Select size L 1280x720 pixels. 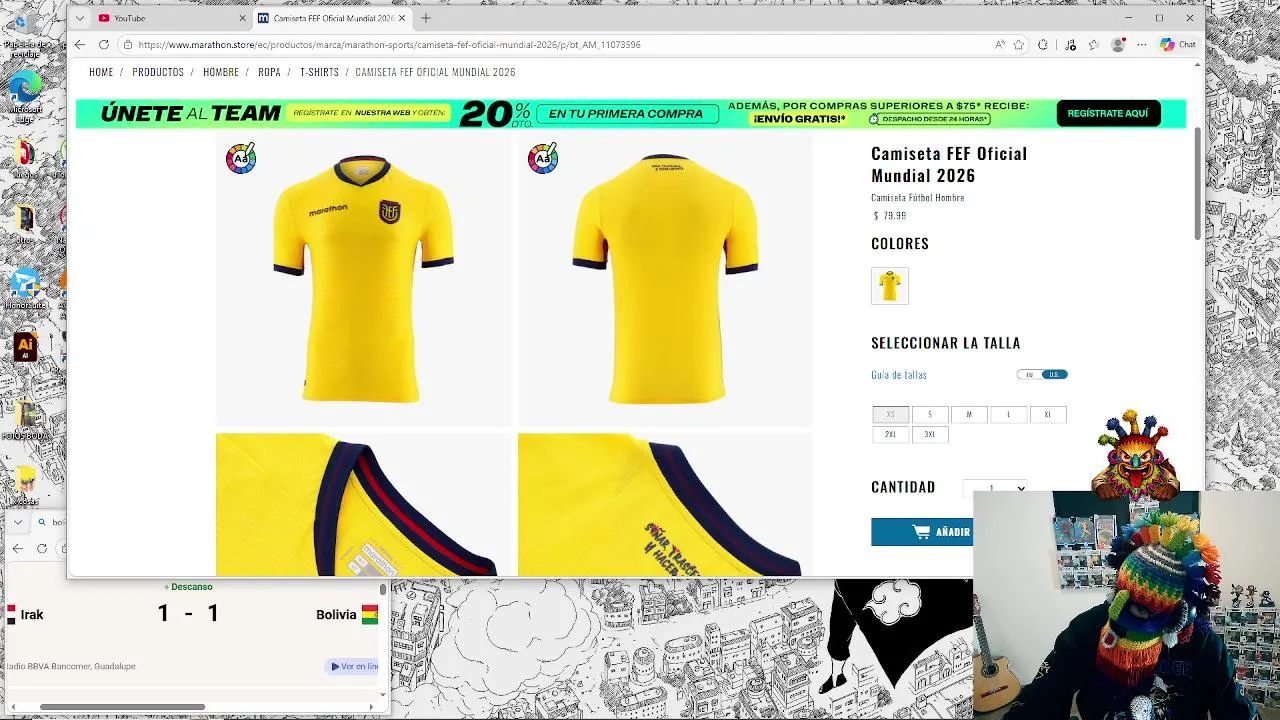(x=1008, y=414)
